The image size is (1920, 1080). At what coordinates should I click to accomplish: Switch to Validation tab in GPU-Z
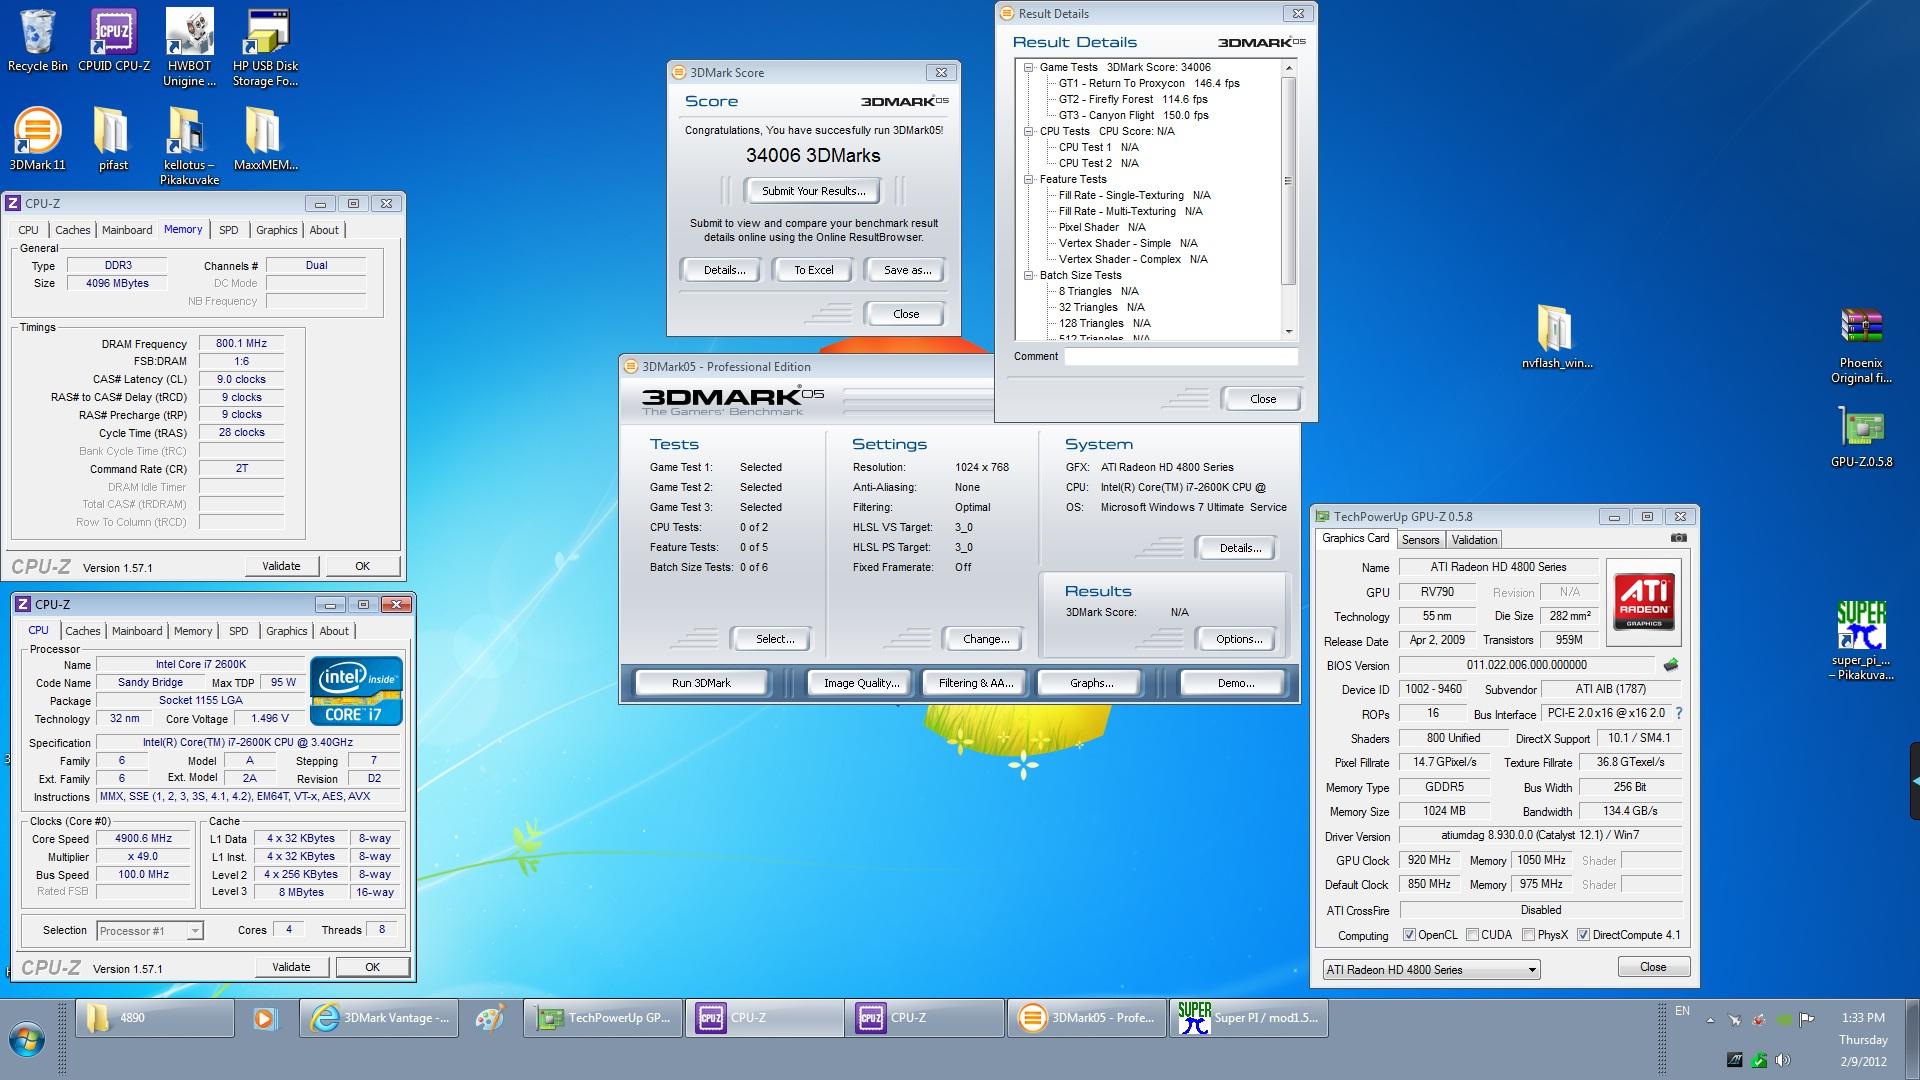1474,540
